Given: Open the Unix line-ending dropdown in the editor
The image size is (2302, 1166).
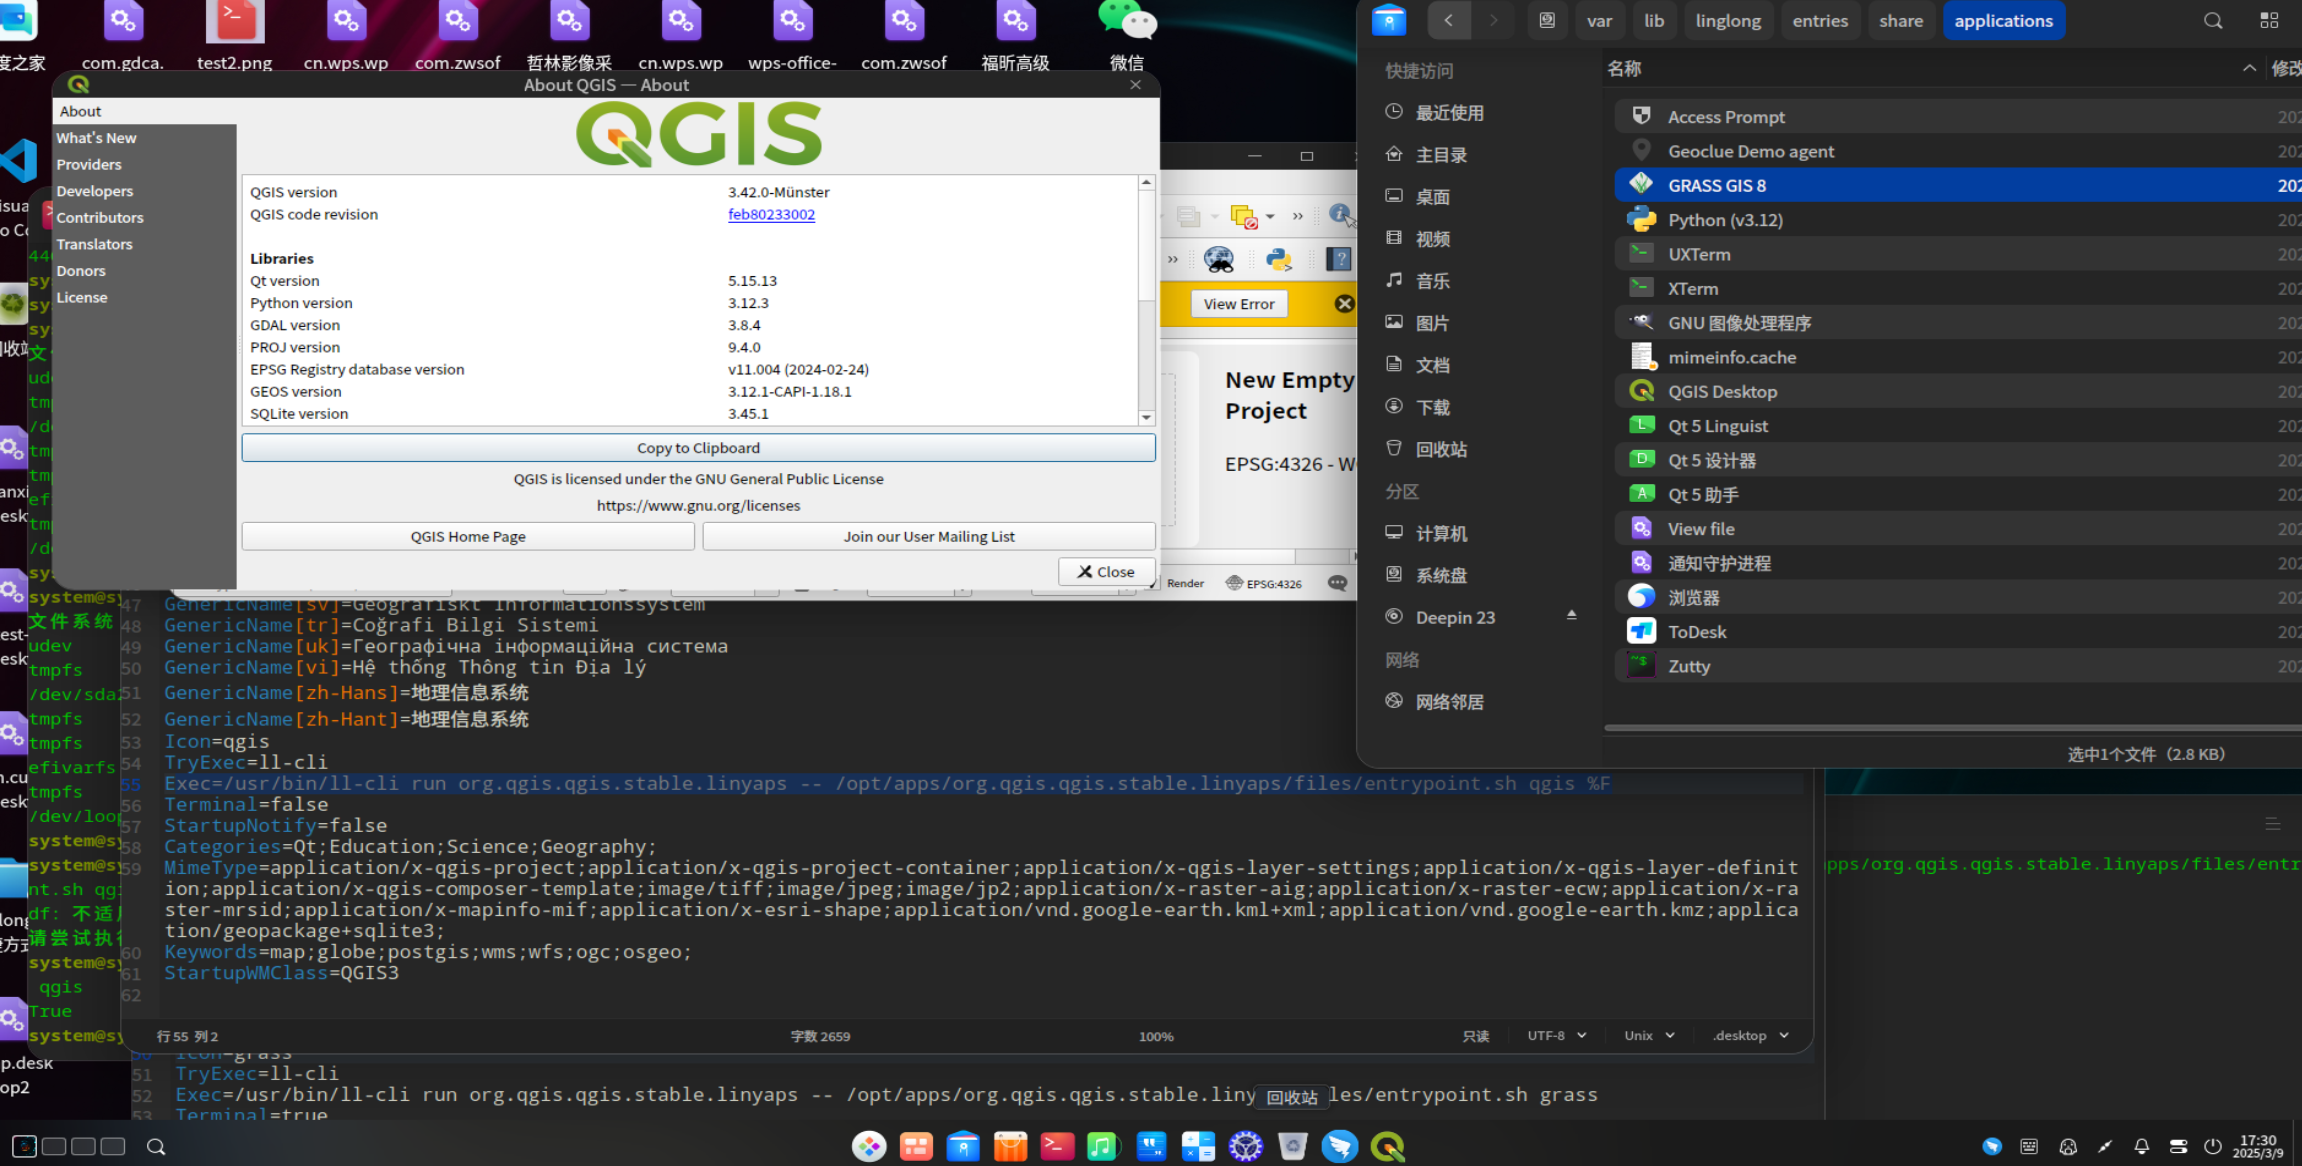Looking at the screenshot, I should pyautogui.click(x=1649, y=1036).
